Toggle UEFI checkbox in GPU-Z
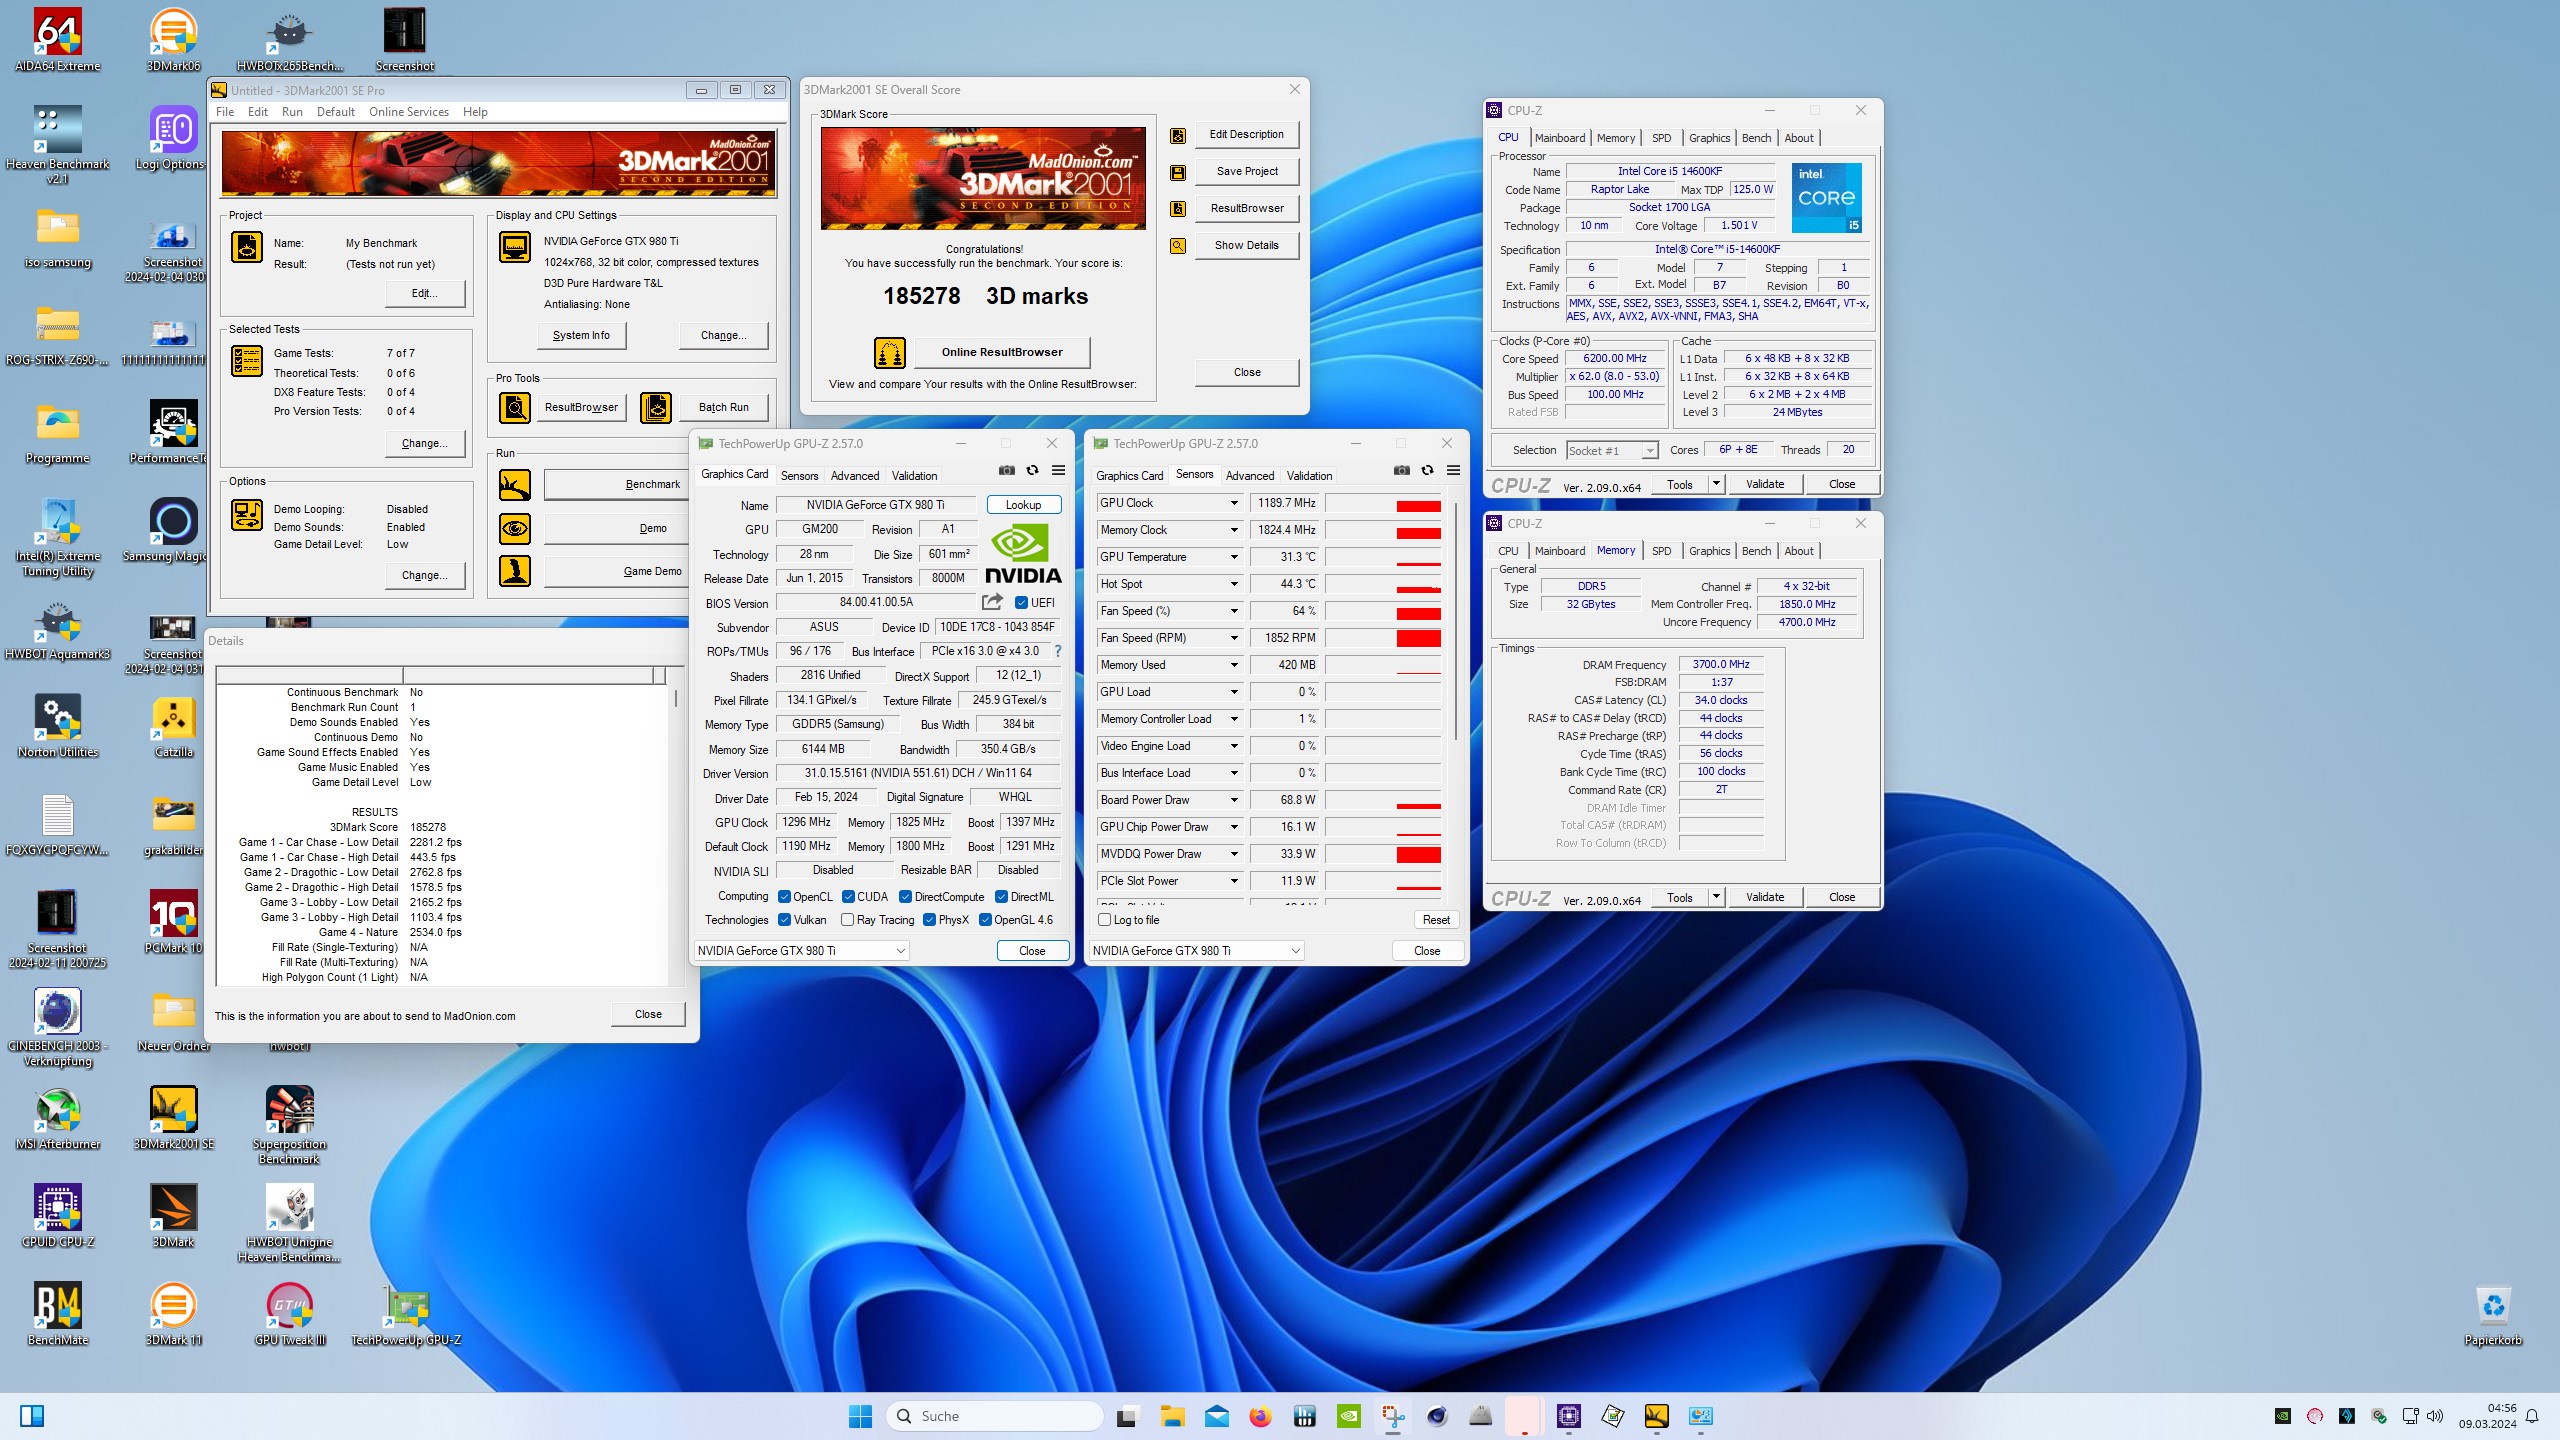Screen dimensions: 2560x1440 coord(1021,603)
